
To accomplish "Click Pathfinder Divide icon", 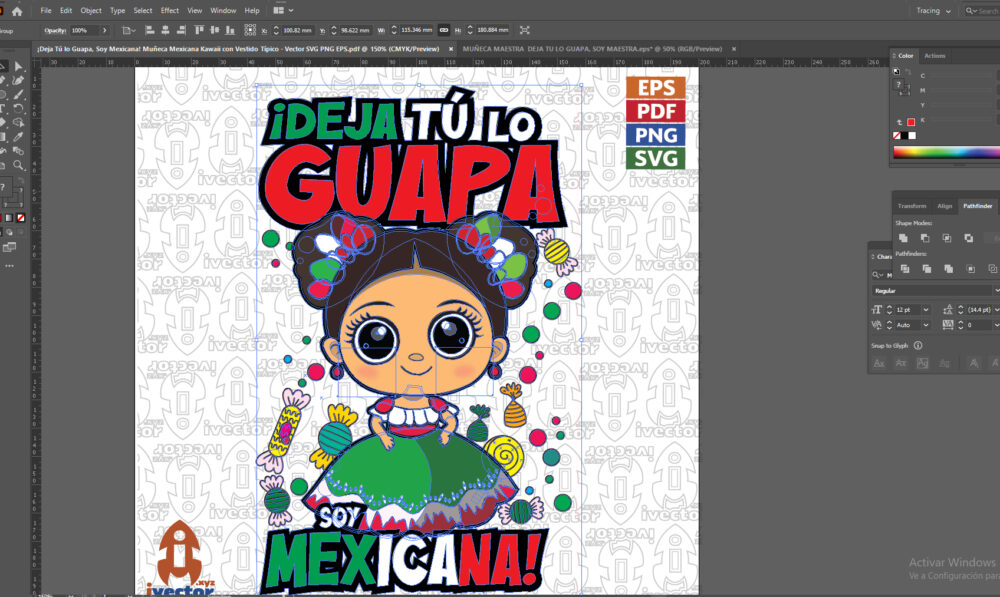I will (x=904, y=269).
